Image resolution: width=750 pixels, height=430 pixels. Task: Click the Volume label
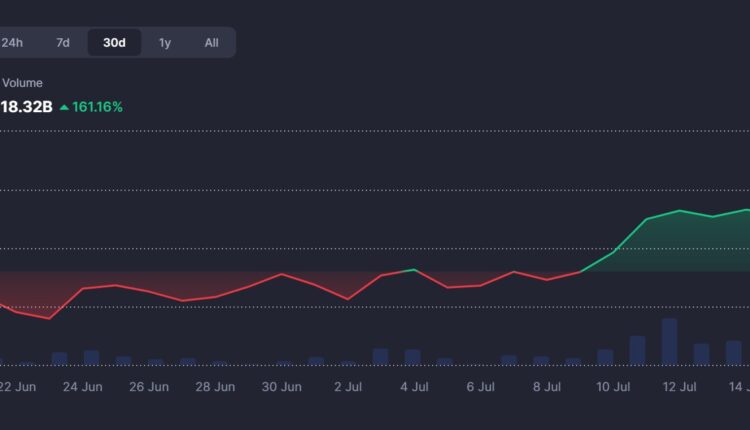click(22, 83)
